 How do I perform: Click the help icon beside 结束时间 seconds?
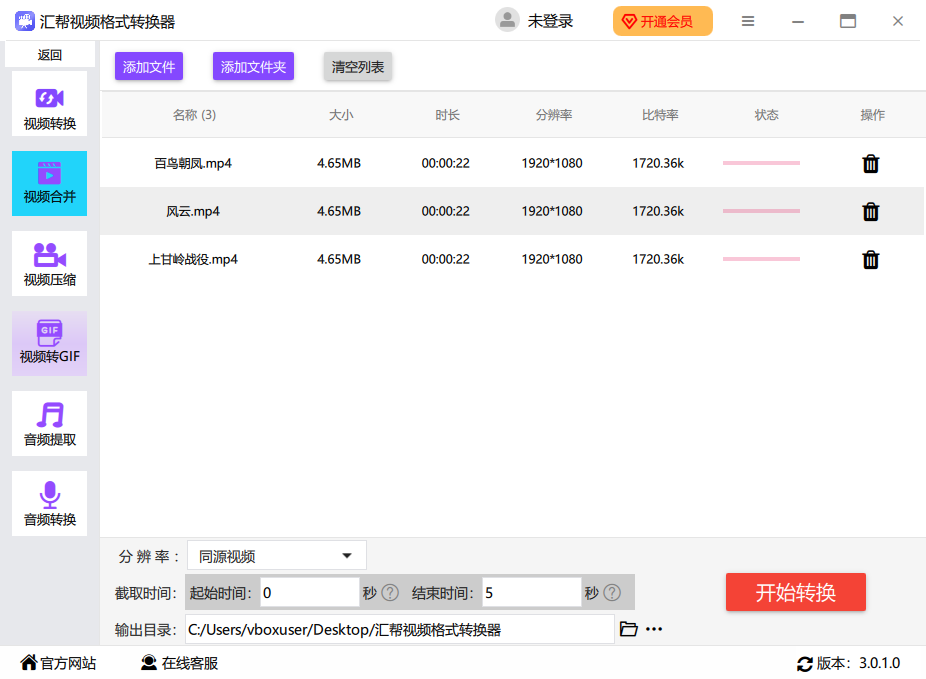point(612,593)
